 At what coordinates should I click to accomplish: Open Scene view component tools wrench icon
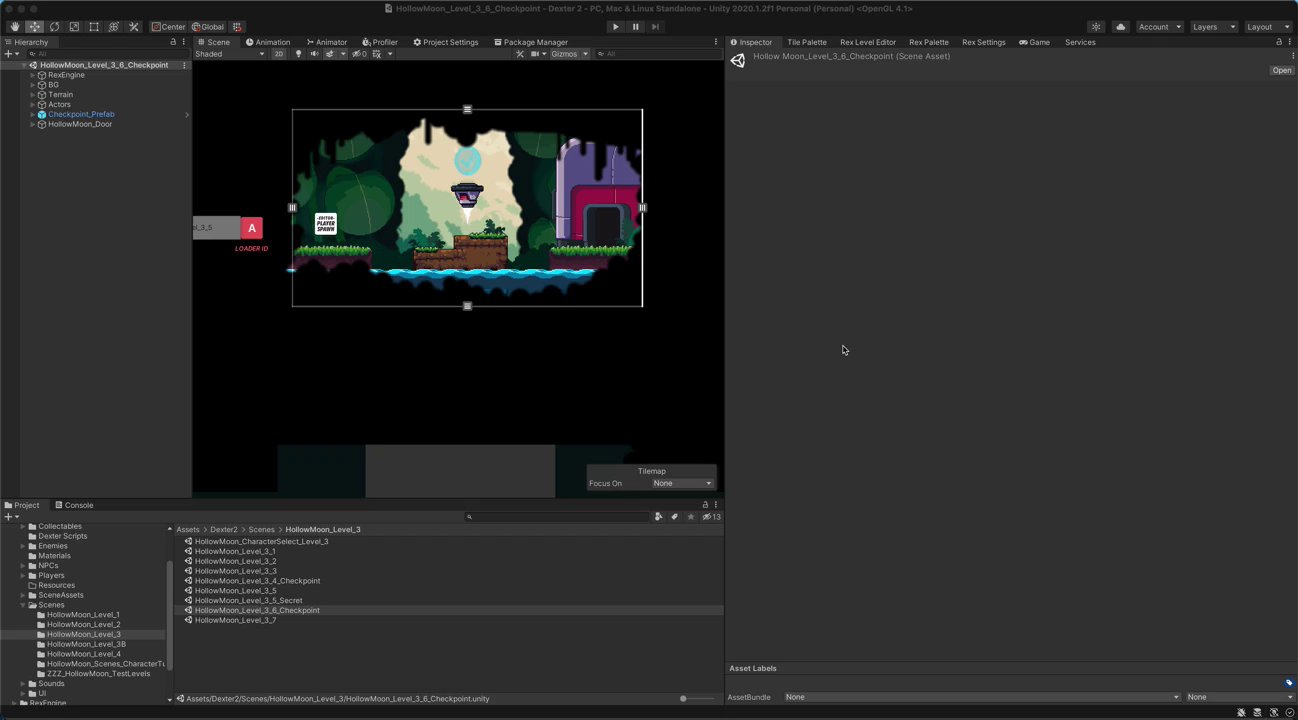(x=520, y=54)
